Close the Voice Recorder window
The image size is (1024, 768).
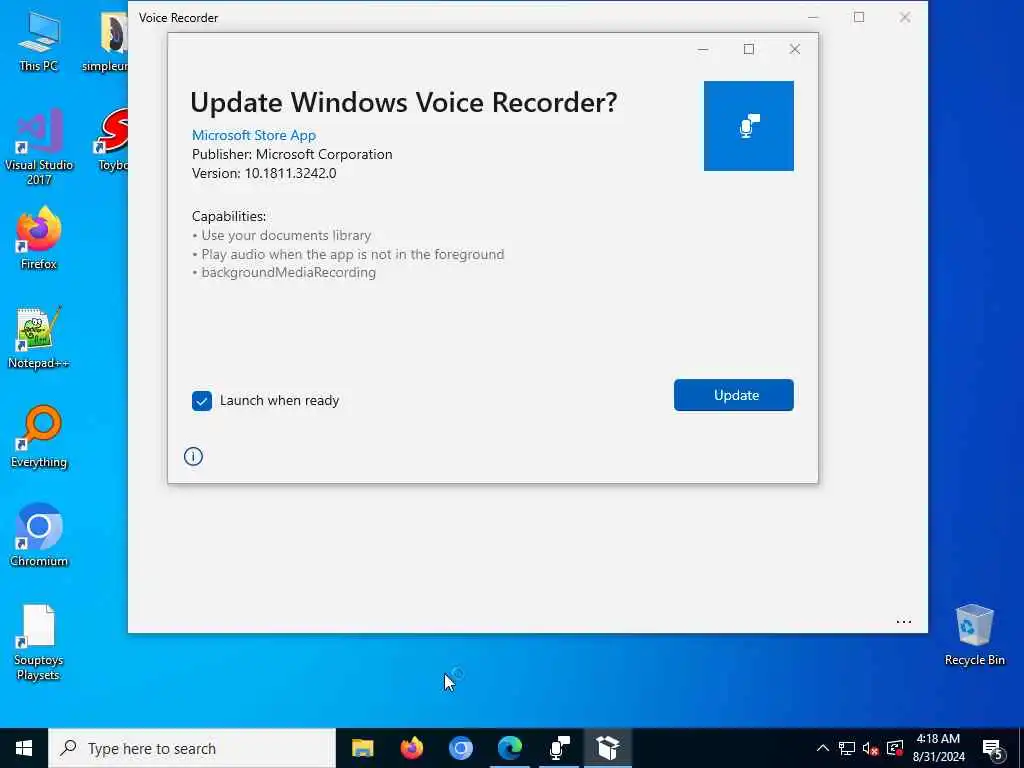pos(905,18)
